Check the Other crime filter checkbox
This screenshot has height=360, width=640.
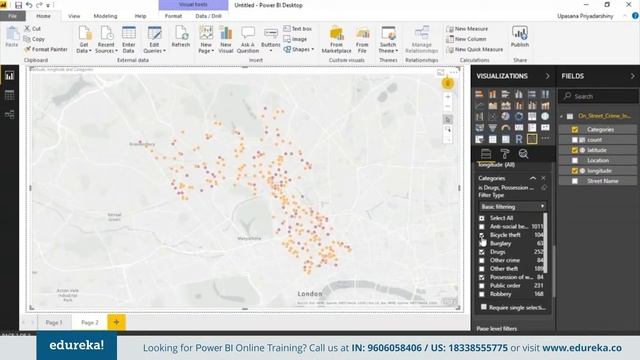(482, 260)
